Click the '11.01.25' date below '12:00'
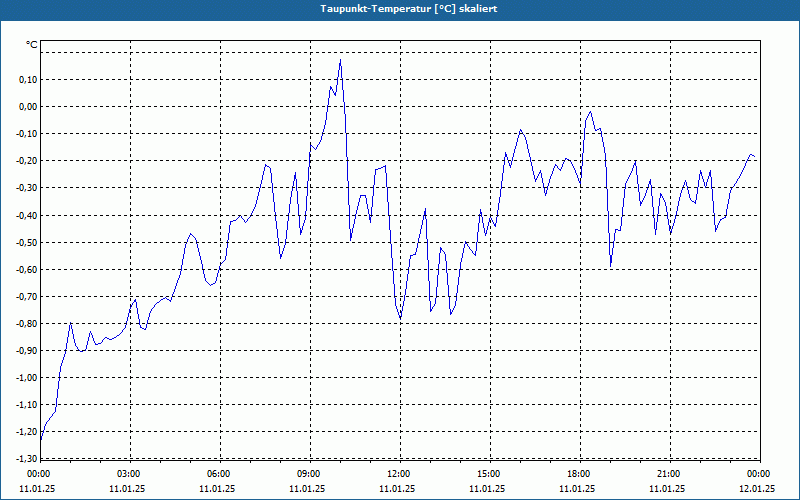This screenshot has width=800, height=500. [397, 488]
